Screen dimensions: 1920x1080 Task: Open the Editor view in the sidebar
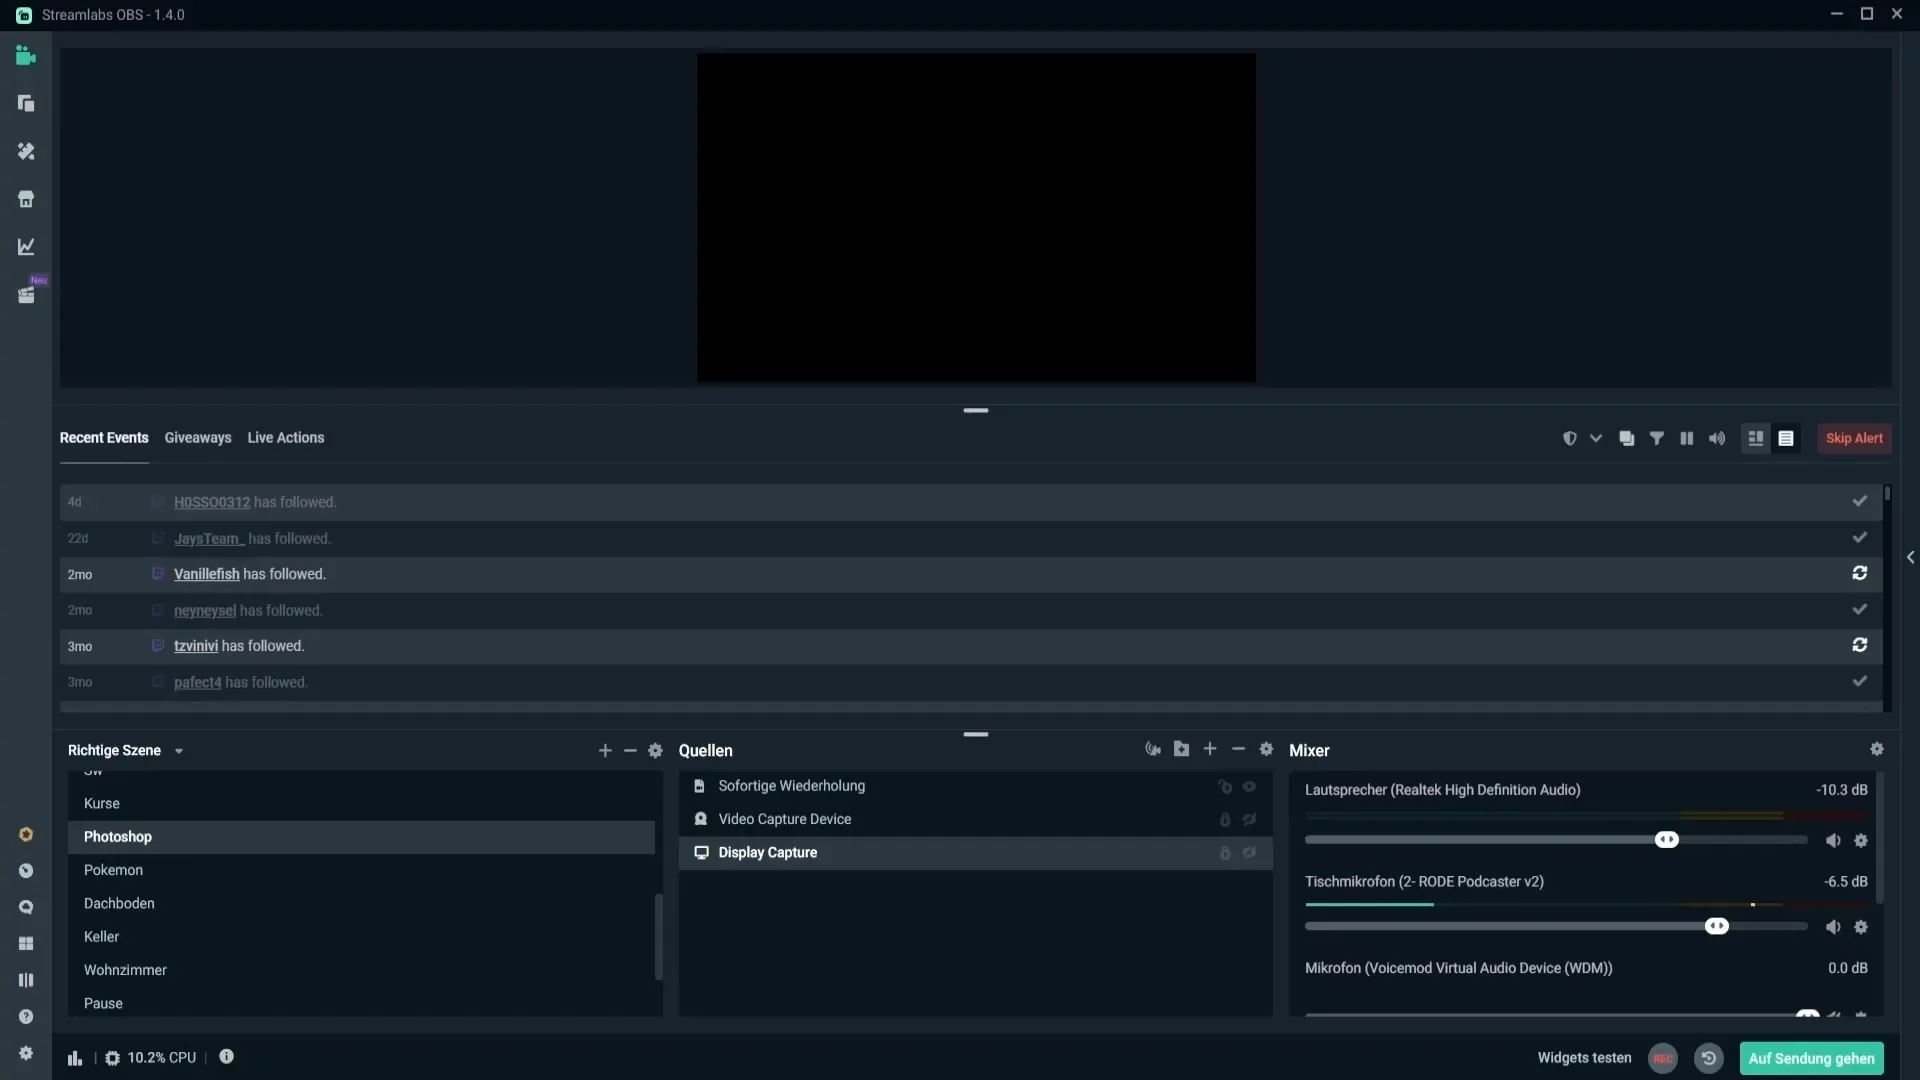click(x=26, y=56)
